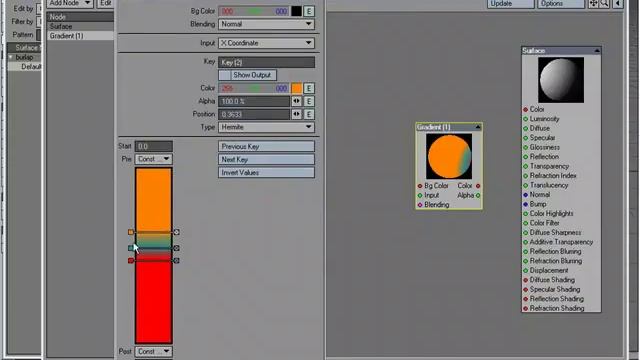Screen dimensions: 640x360
Task: Click the orange key Color swatch
Action: coord(296,88)
